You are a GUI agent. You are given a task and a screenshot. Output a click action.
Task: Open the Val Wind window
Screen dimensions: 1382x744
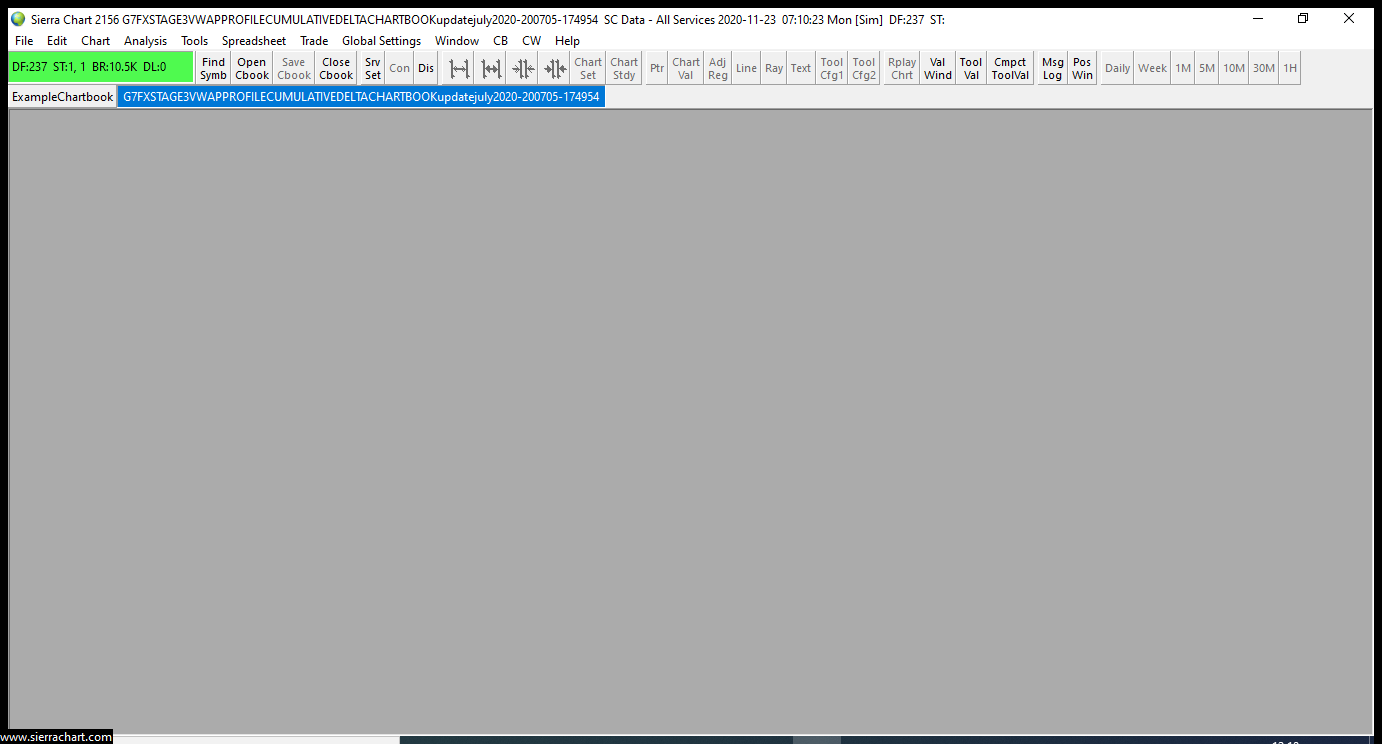pos(938,68)
